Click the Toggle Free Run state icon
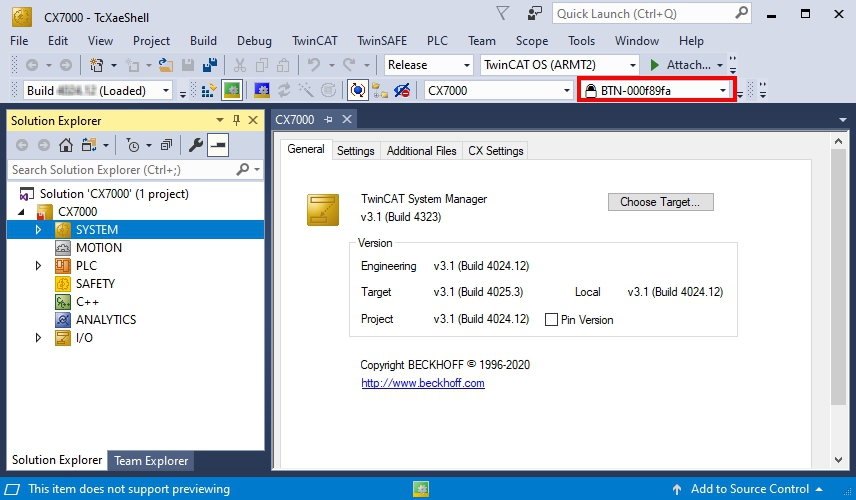 tap(329, 91)
